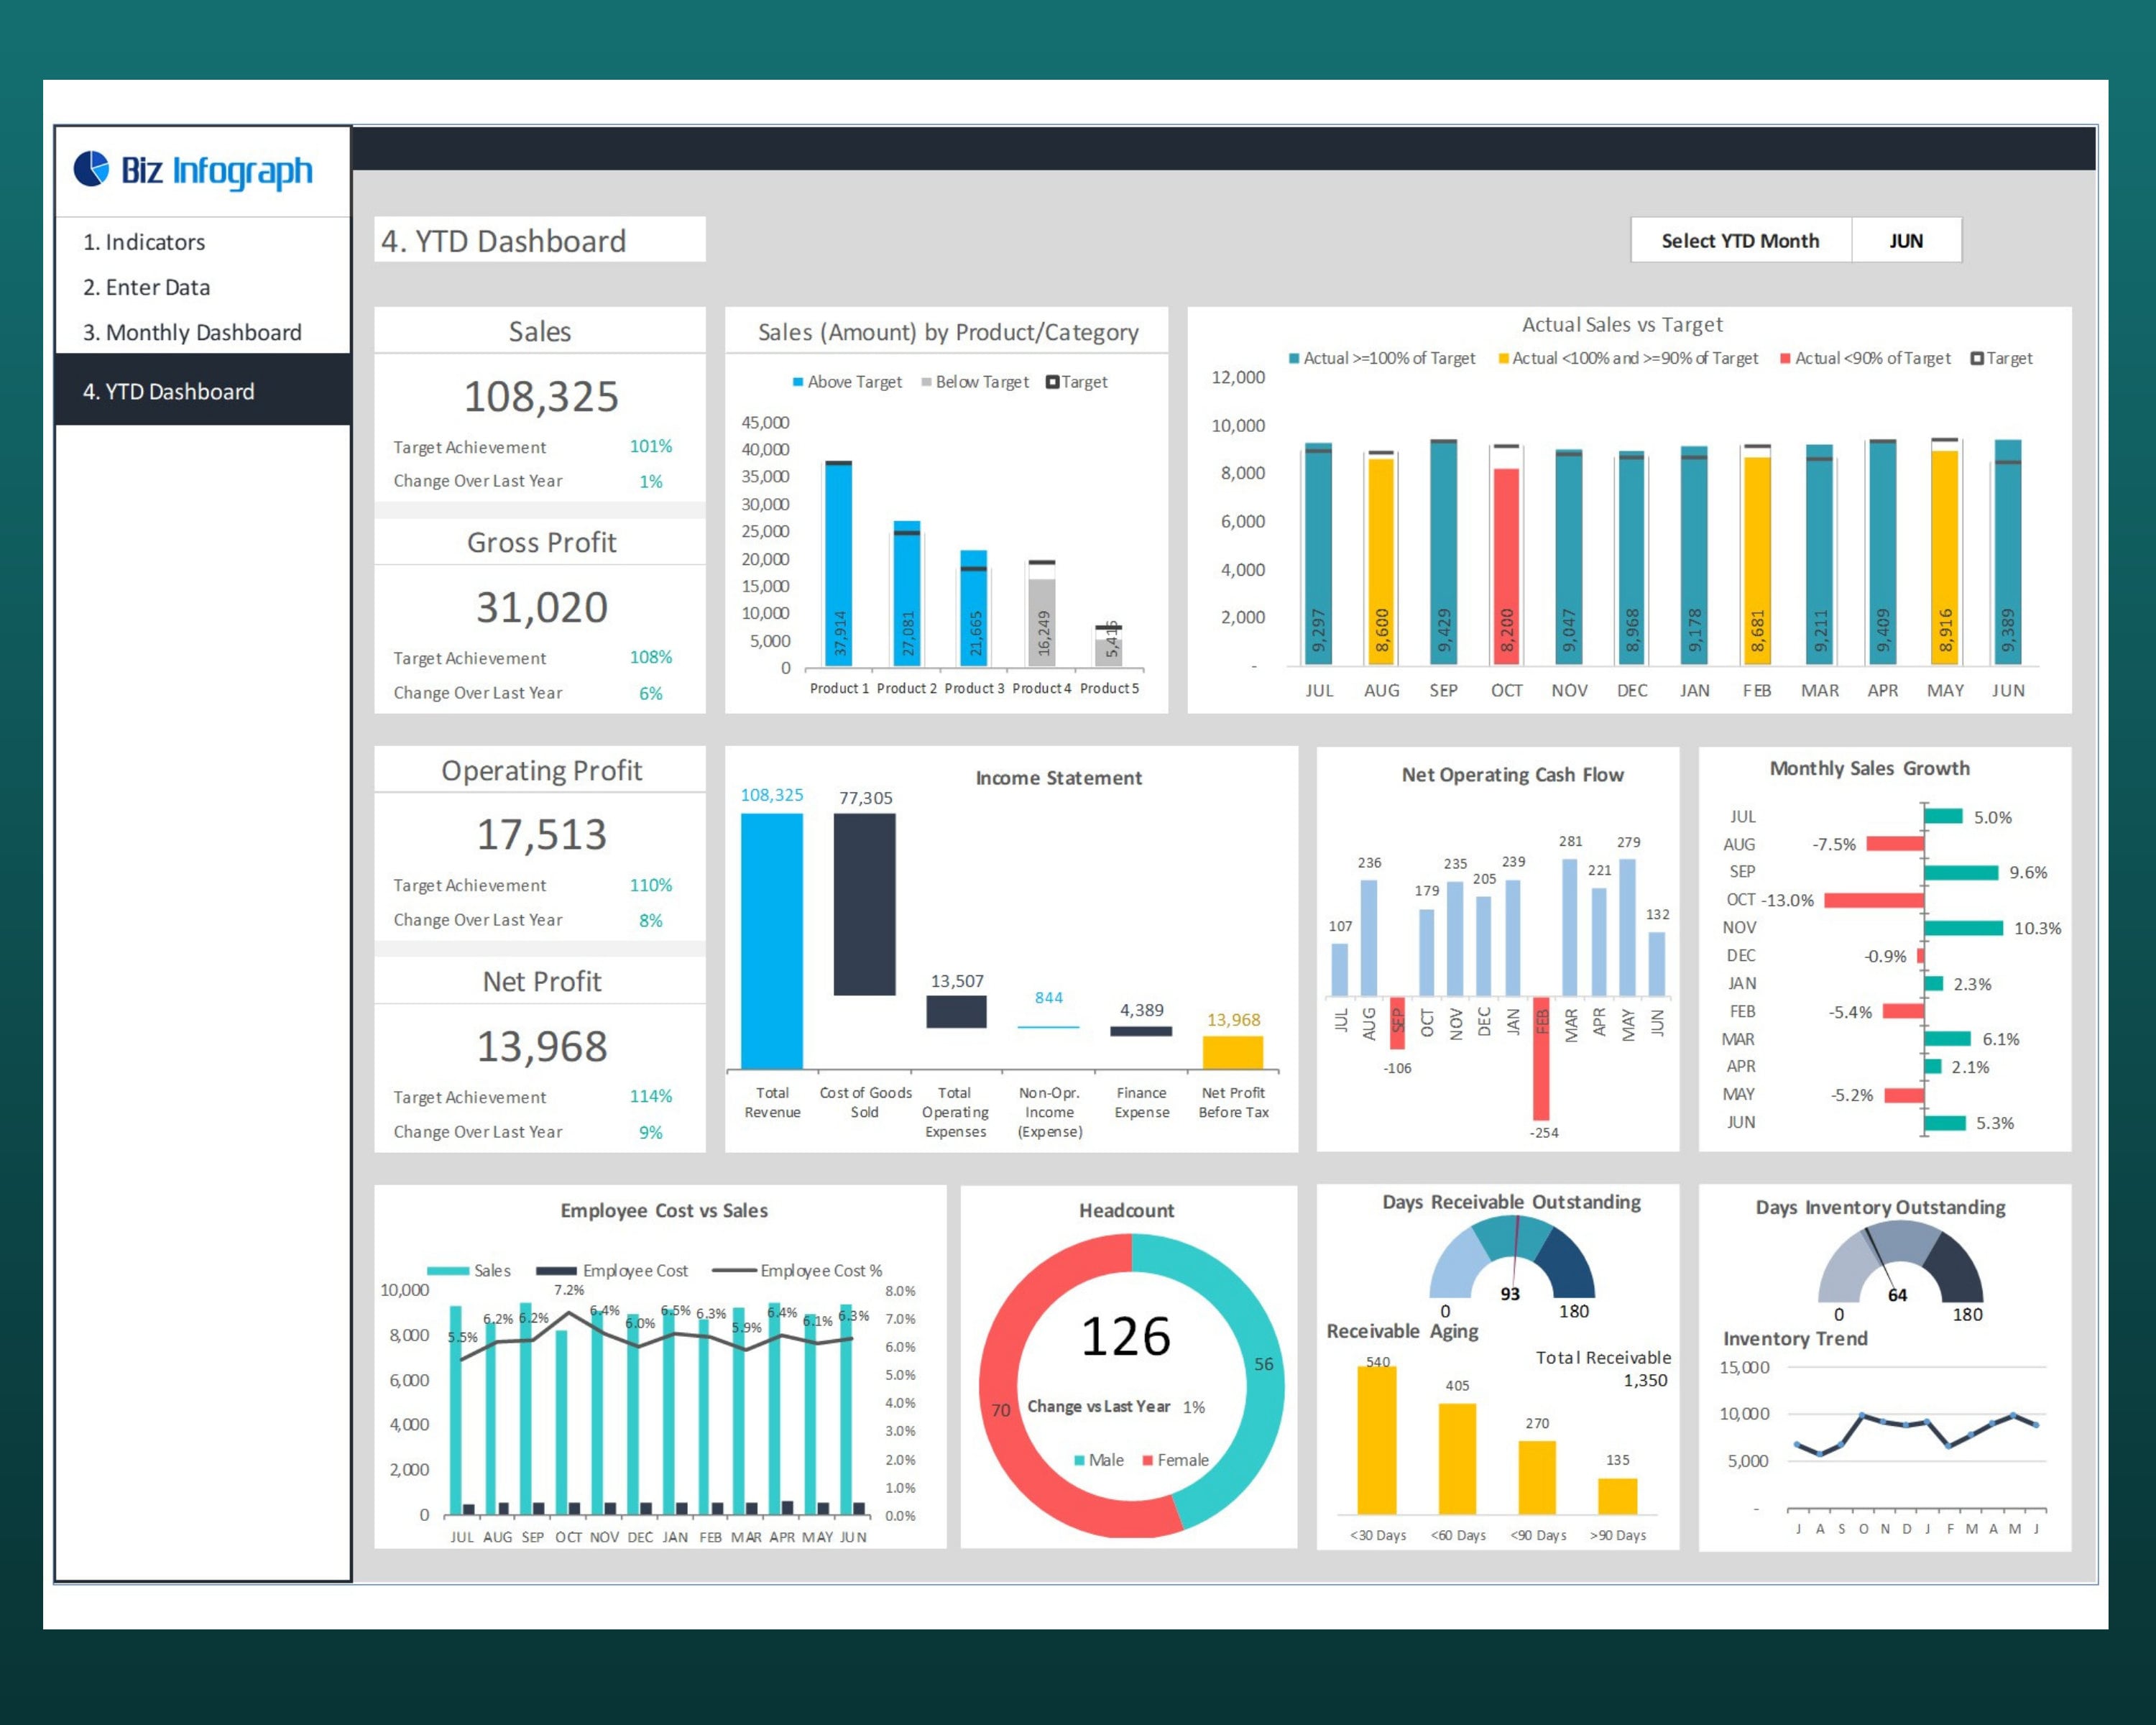Click the Below Target legend marker

(x=926, y=382)
